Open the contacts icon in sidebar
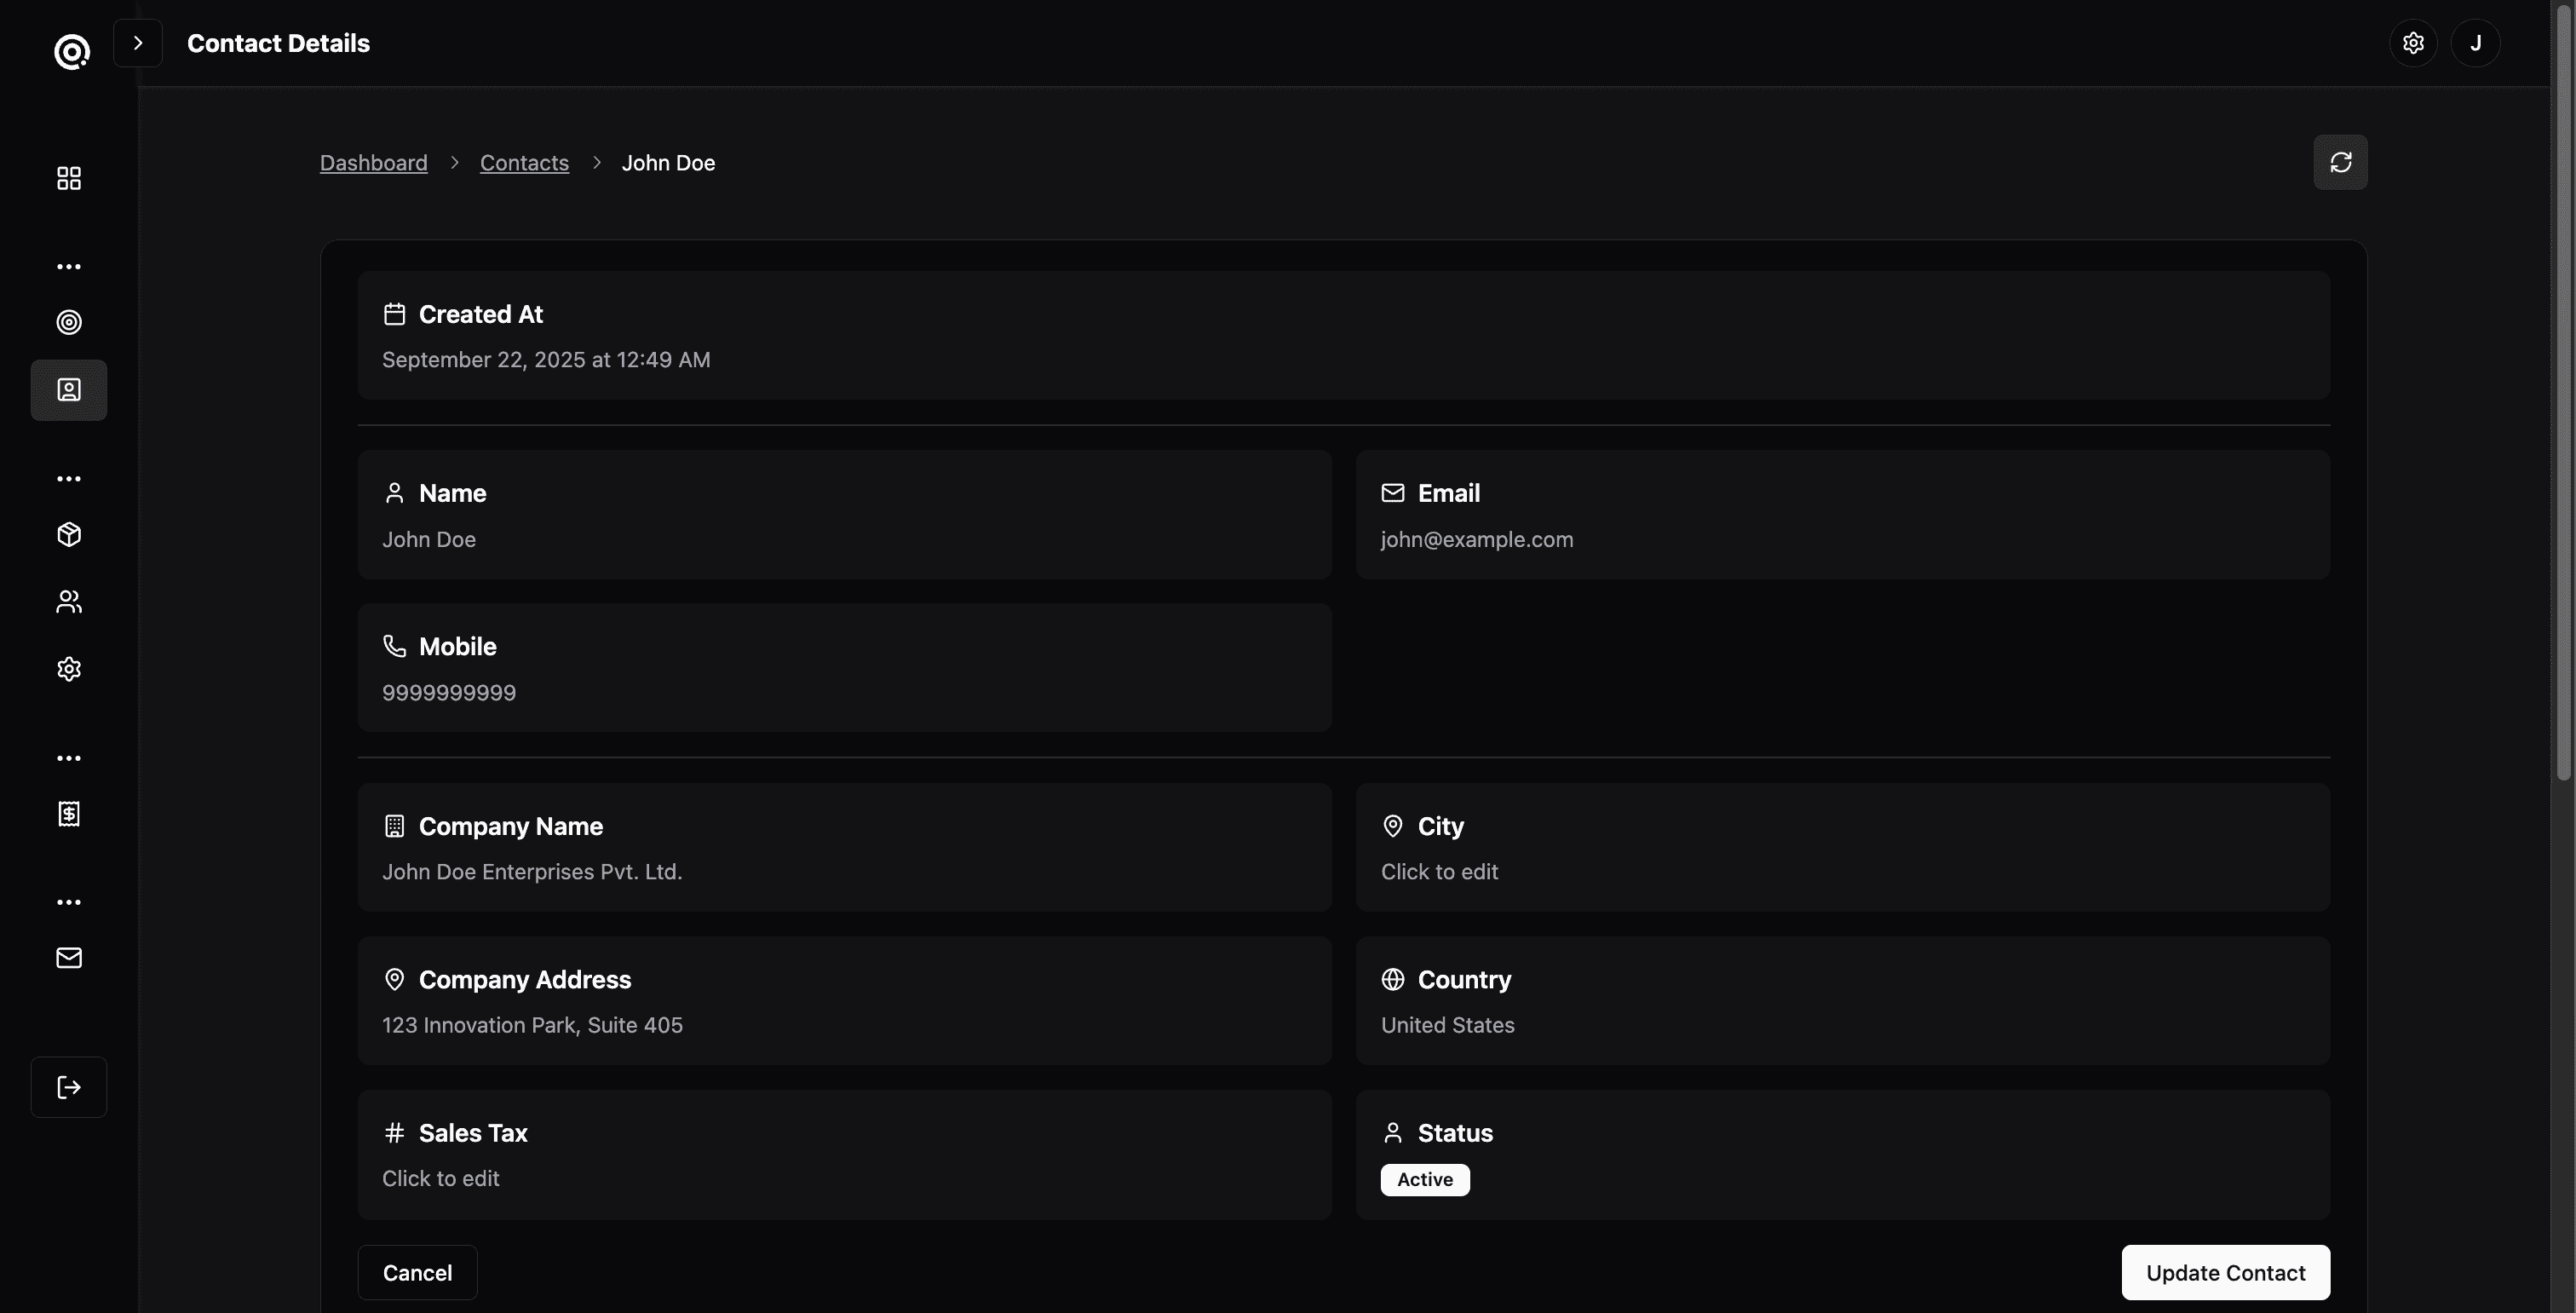The width and height of the screenshot is (2576, 1313). (x=69, y=390)
